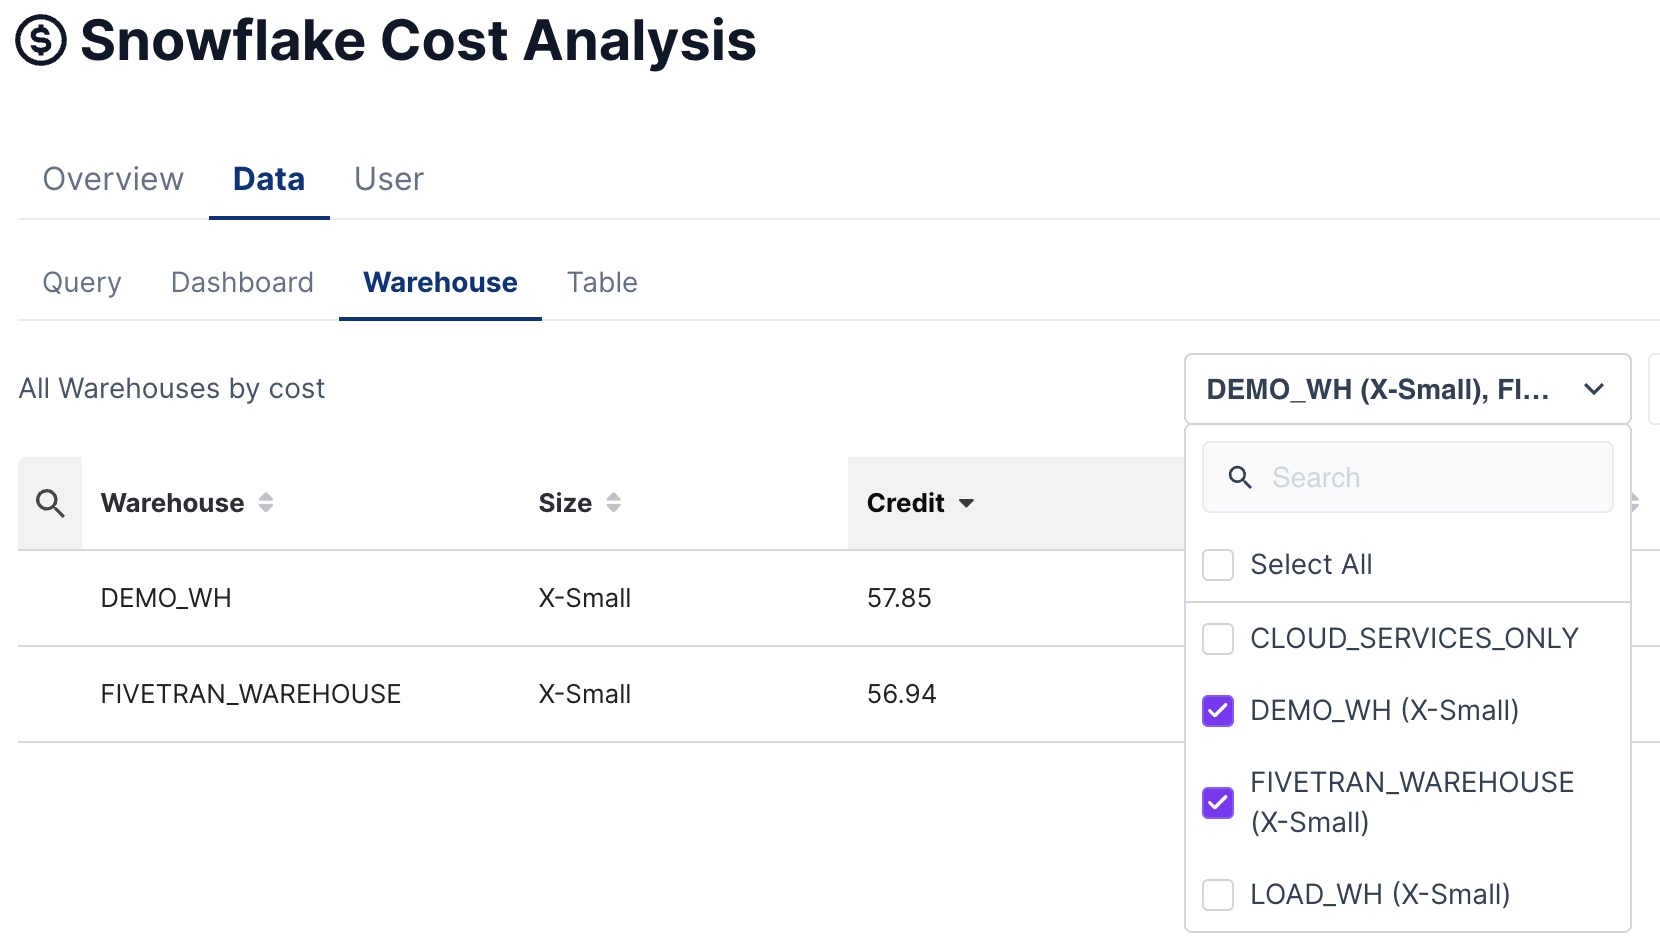The width and height of the screenshot is (1660, 952).
Task: Sort by Warehouse column arrows
Action: pos(266,503)
